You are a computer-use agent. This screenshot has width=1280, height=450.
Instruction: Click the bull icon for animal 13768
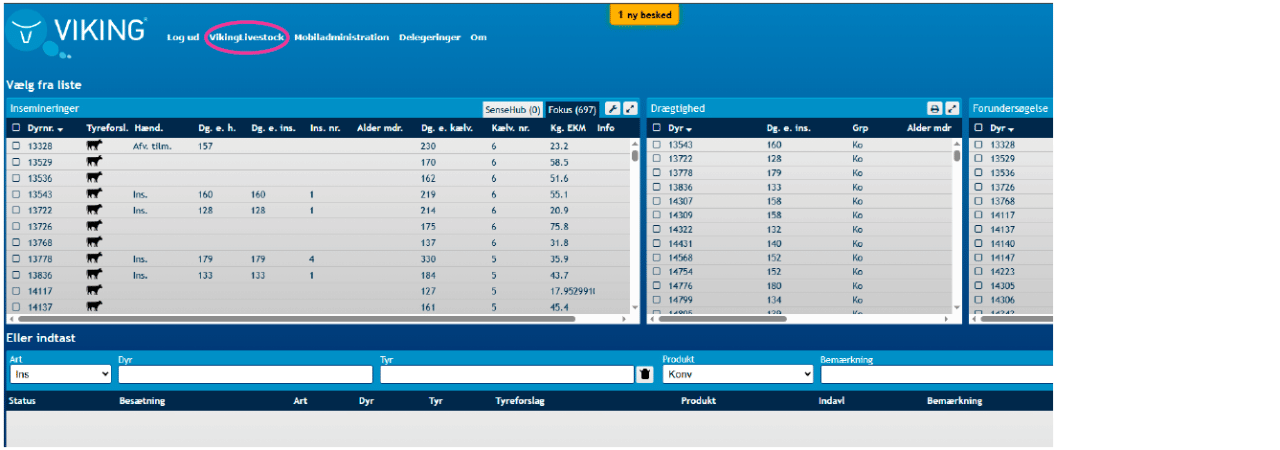click(x=95, y=242)
